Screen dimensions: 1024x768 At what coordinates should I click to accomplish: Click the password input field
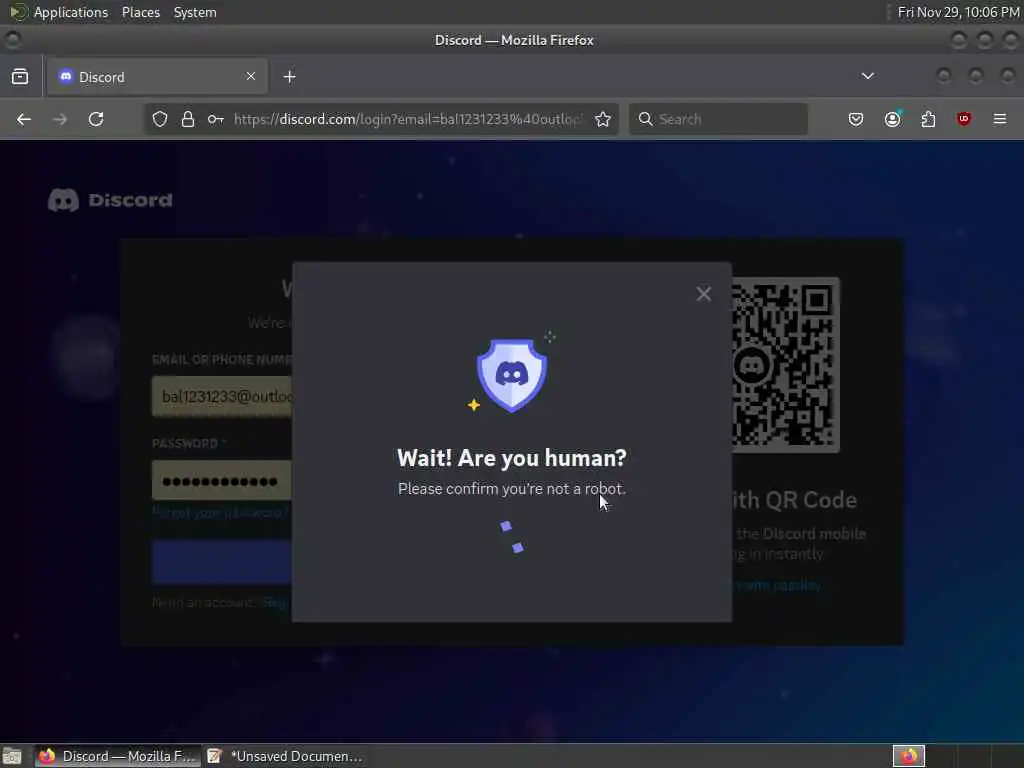[x=222, y=481]
